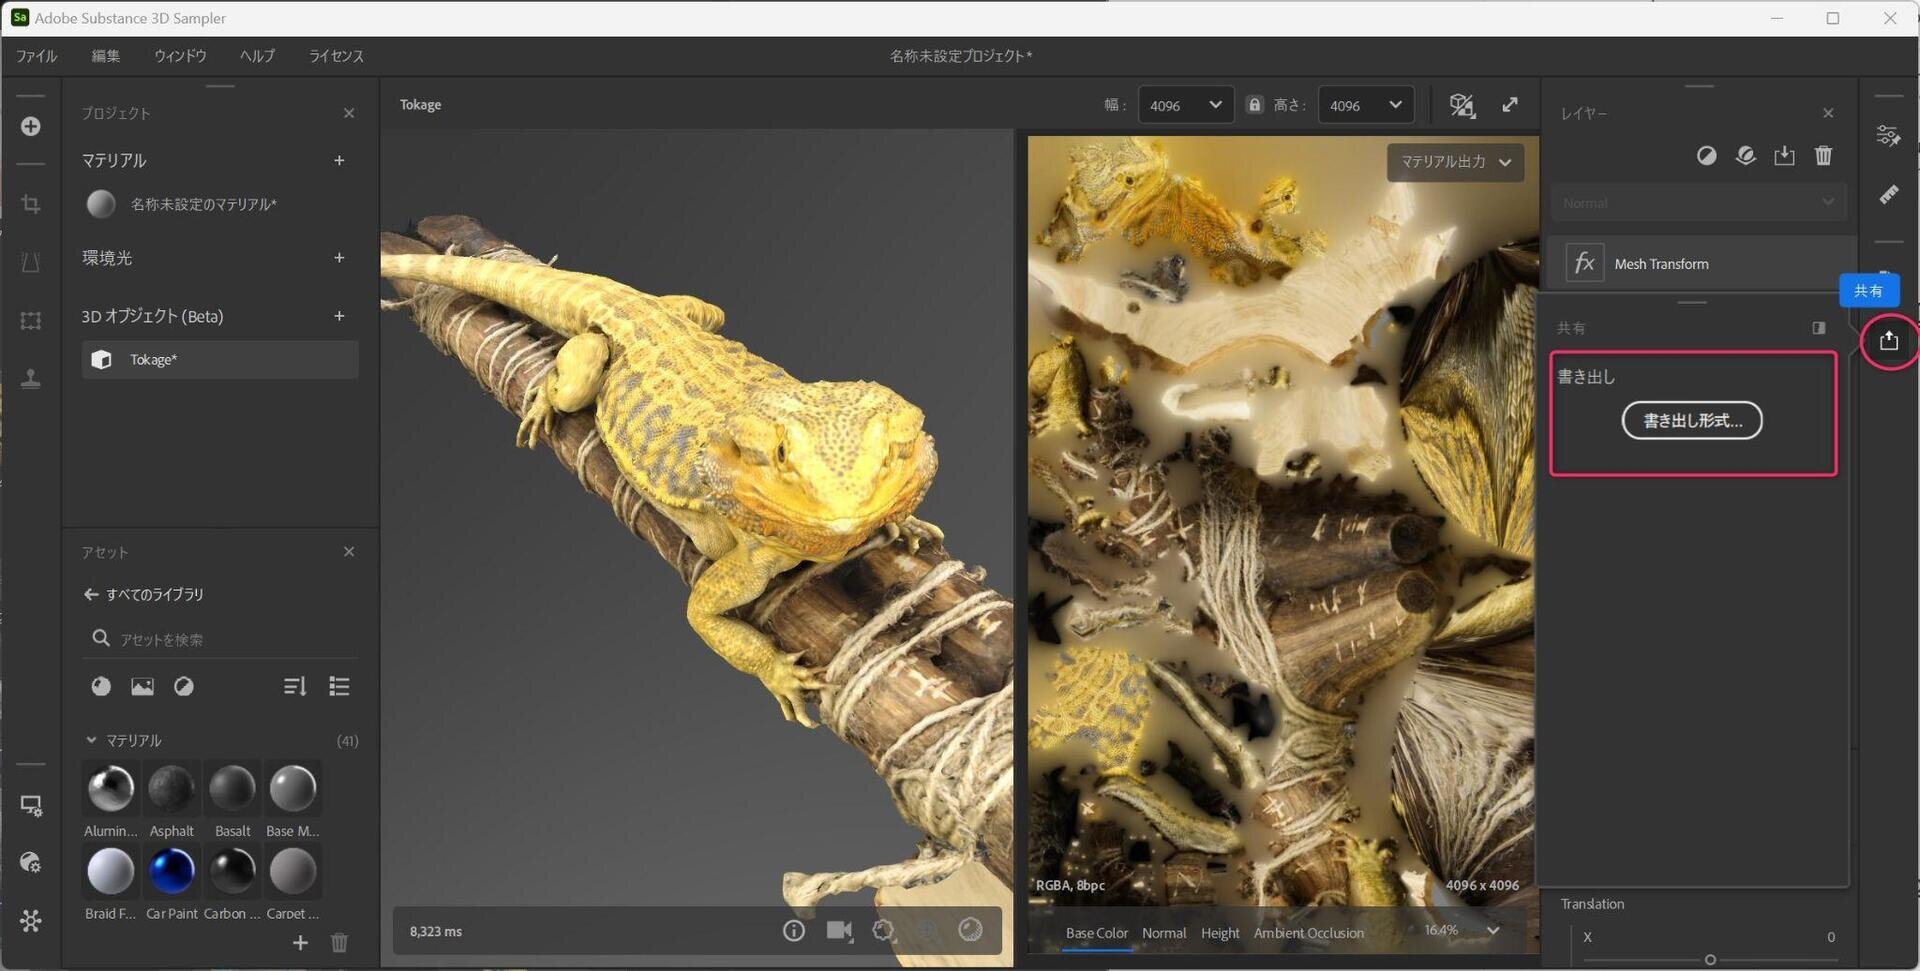1920x971 pixels.
Task: Select the Car Paint material thumbnail
Action: click(x=172, y=871)
